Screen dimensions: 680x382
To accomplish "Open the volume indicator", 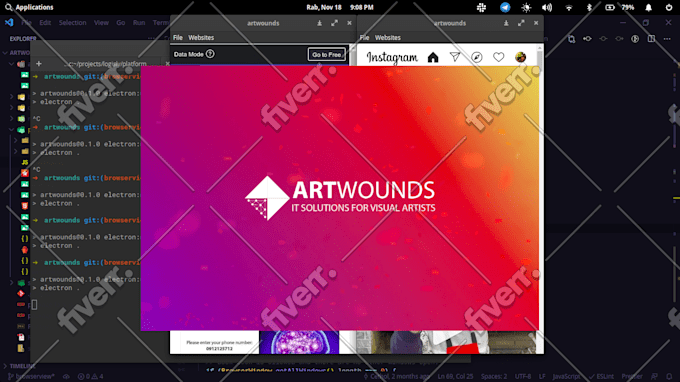I will point(547,7).
